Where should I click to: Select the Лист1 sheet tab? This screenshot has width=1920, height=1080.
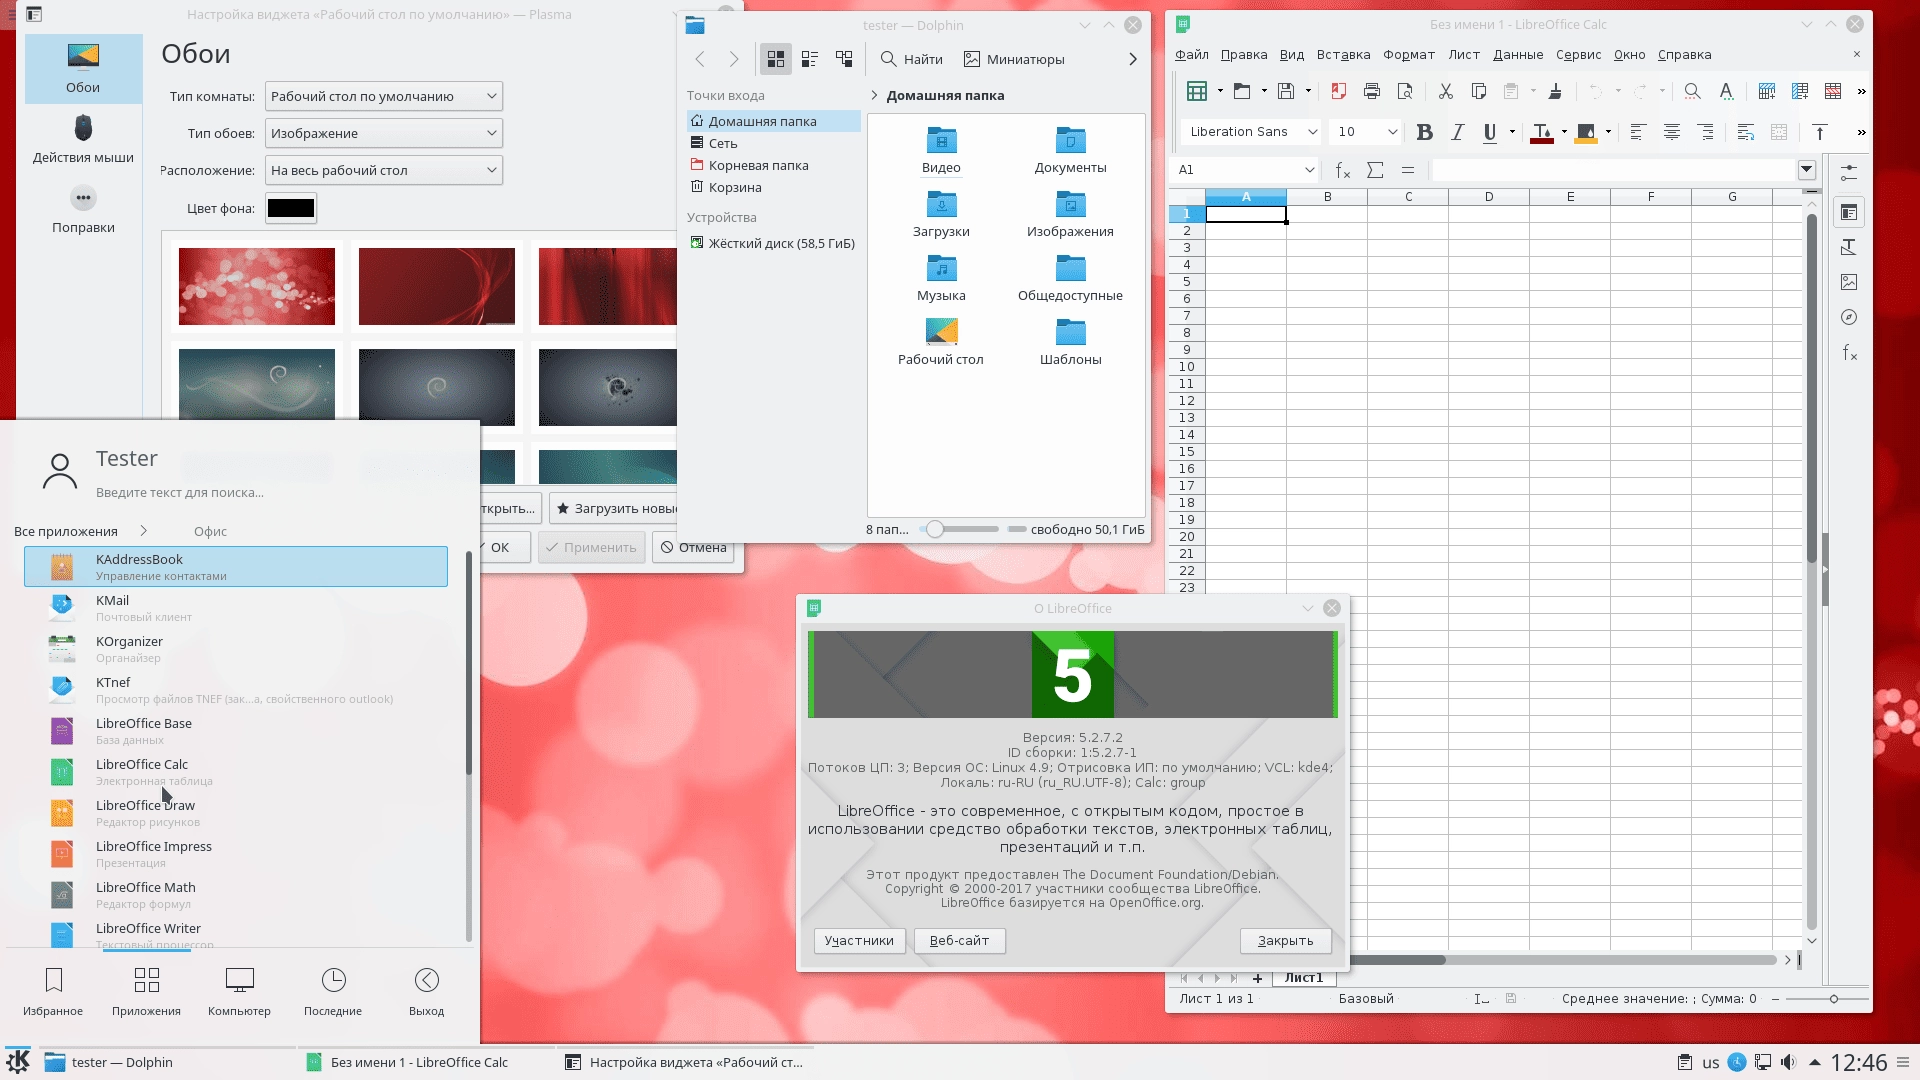coord(1304,978)
